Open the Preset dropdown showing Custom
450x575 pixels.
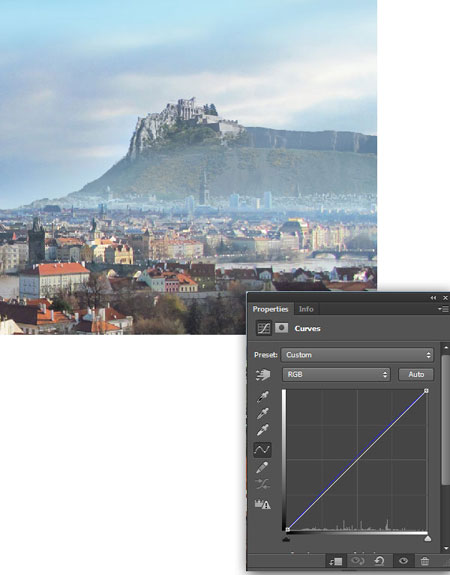pos(357,355)
